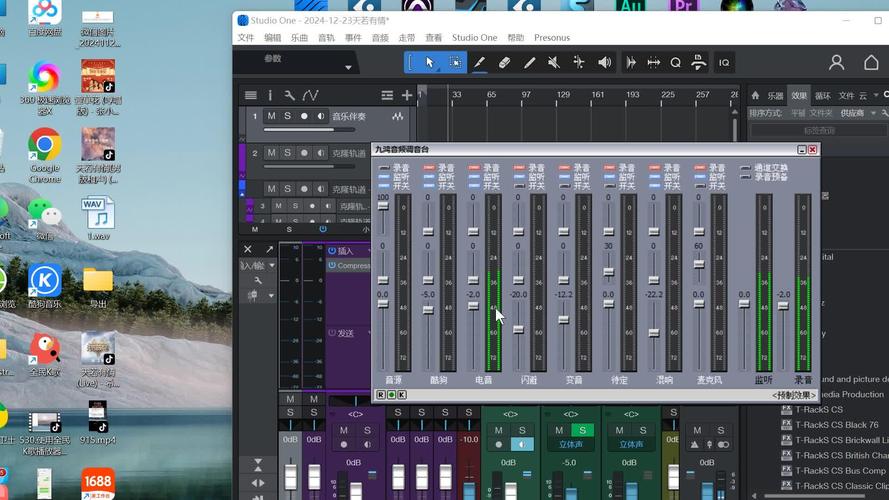Select T-RackS CS Black 76 effect
The width and height of the screenshot is (889, 500).
click(x=836, y=425)
